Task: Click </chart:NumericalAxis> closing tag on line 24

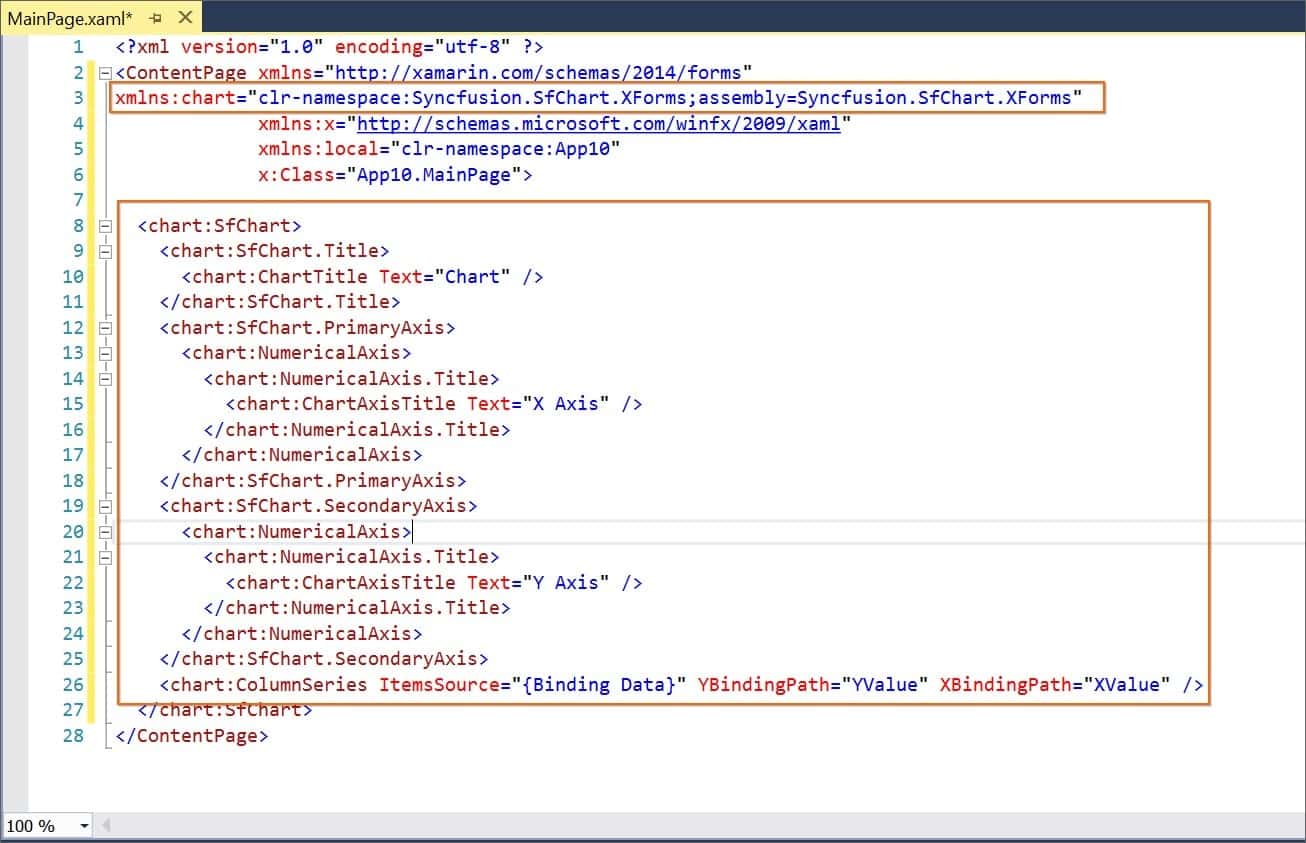Action: coord(302,634)
